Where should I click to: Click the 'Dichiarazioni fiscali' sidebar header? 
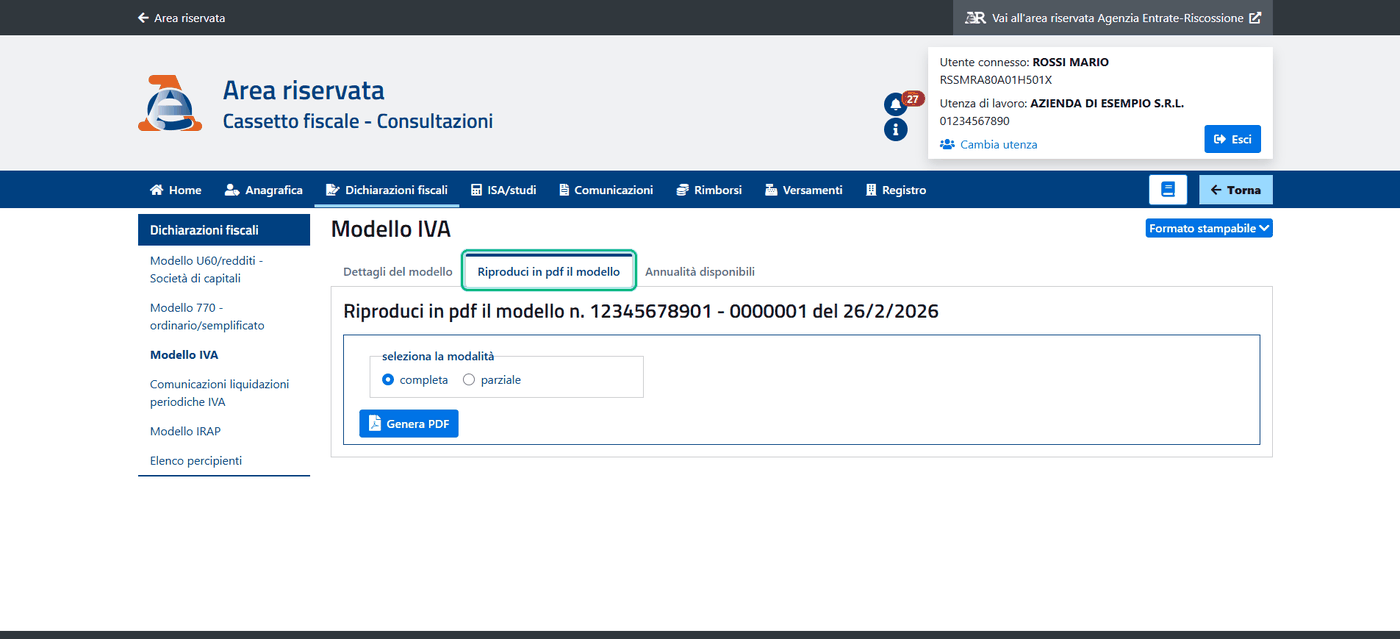click(224, 230)
